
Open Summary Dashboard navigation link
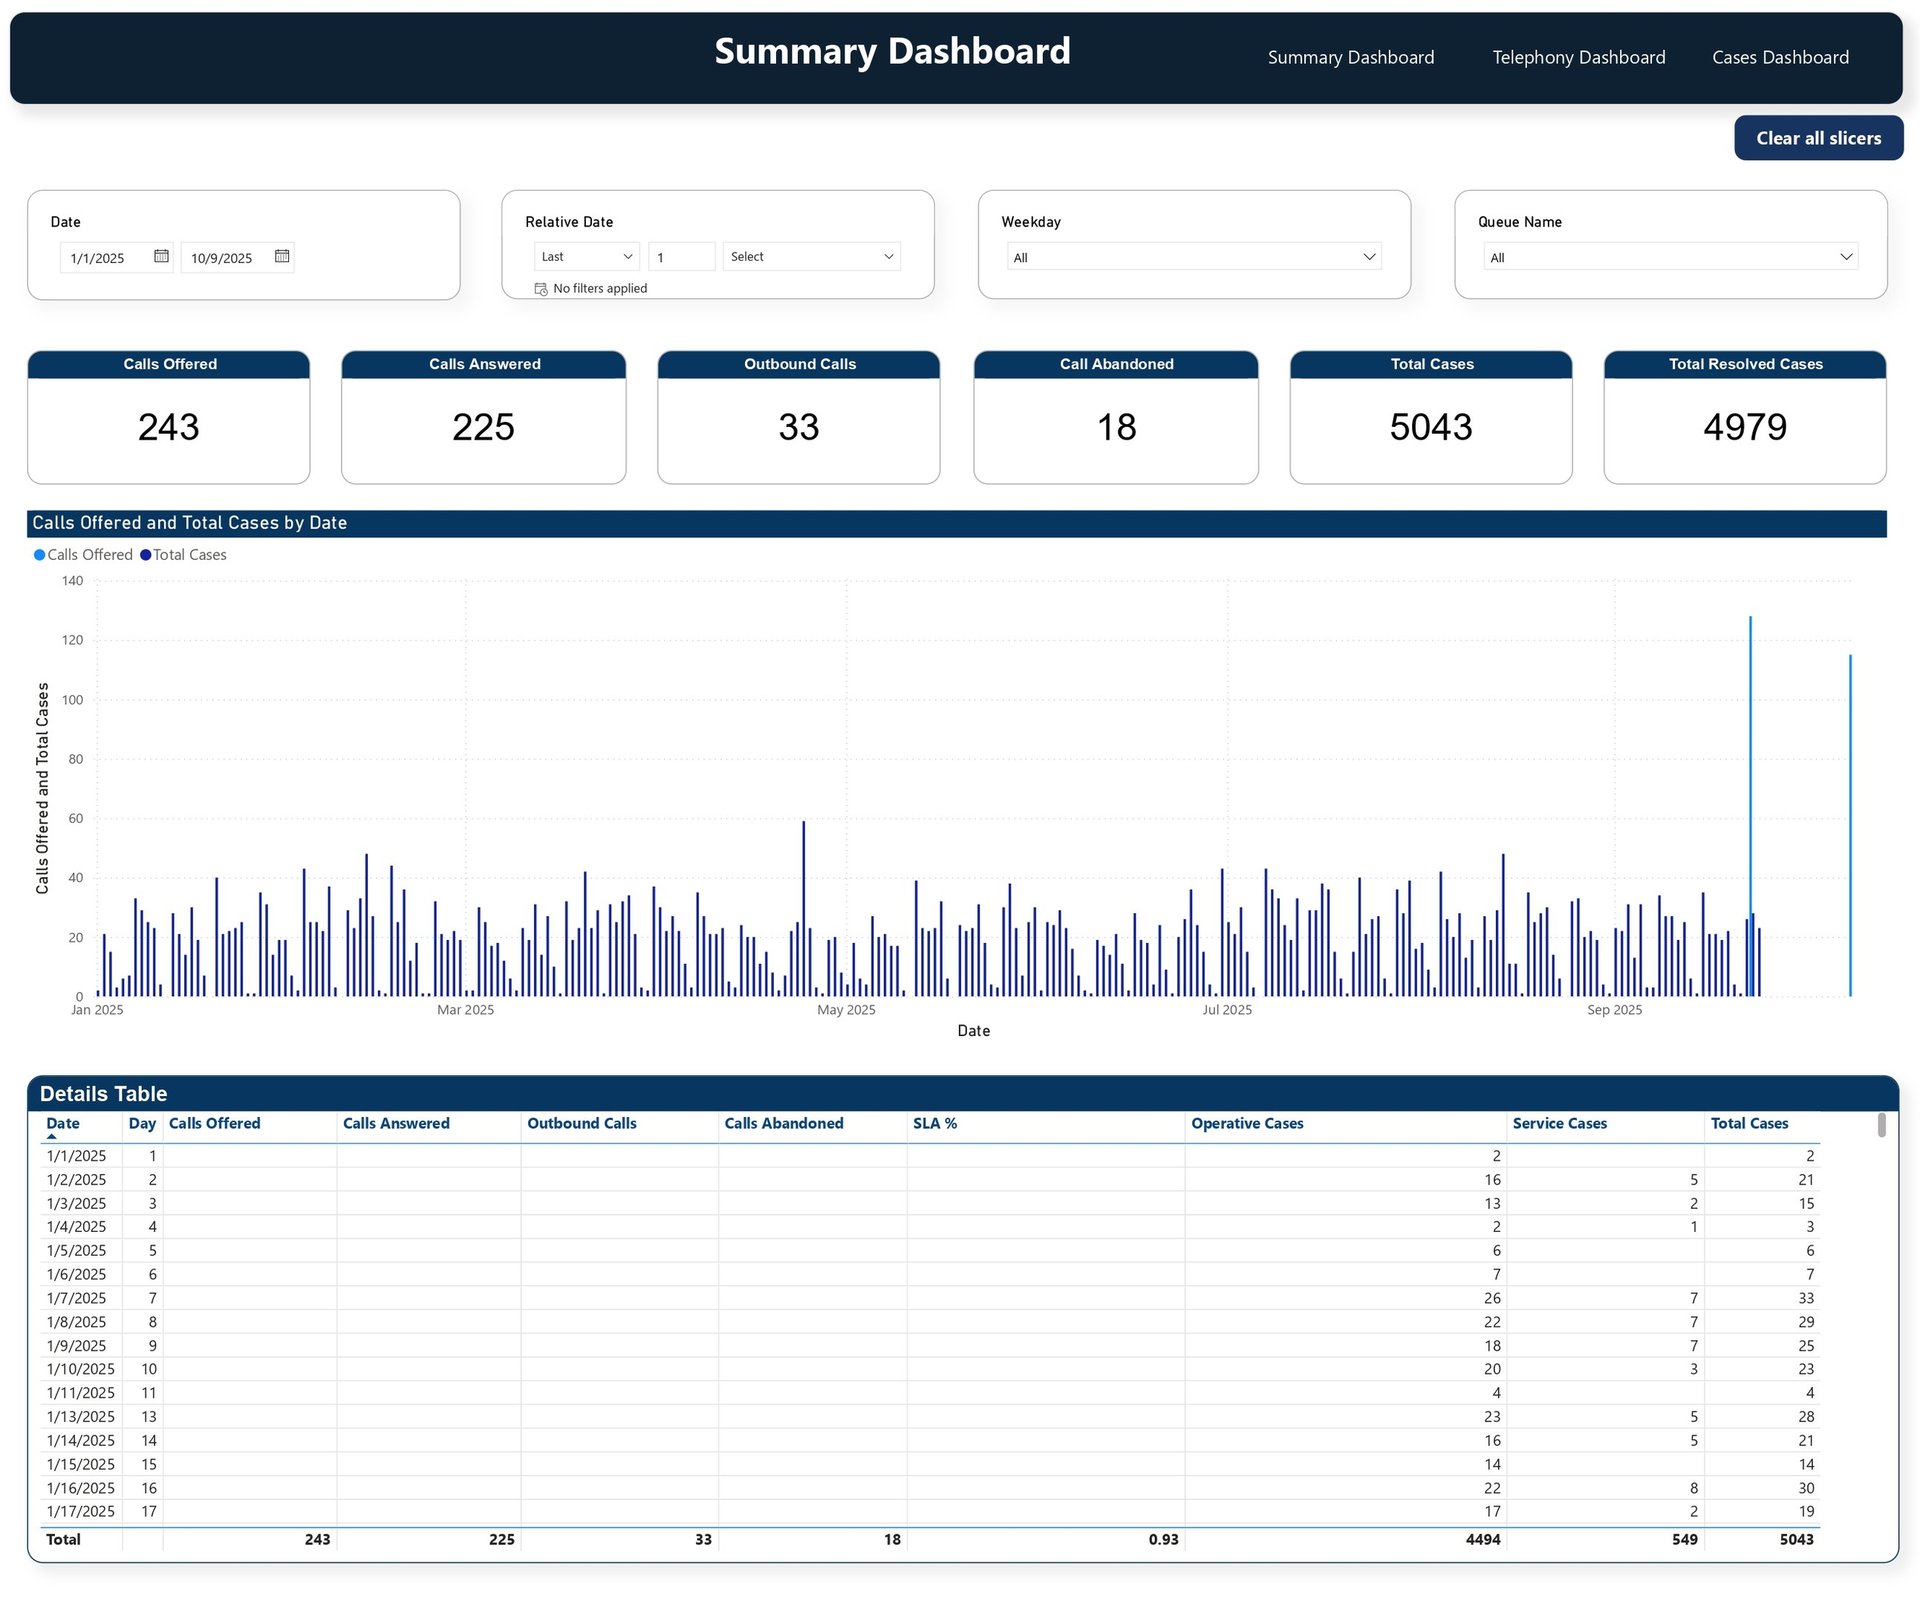[x=1350, y=58]
